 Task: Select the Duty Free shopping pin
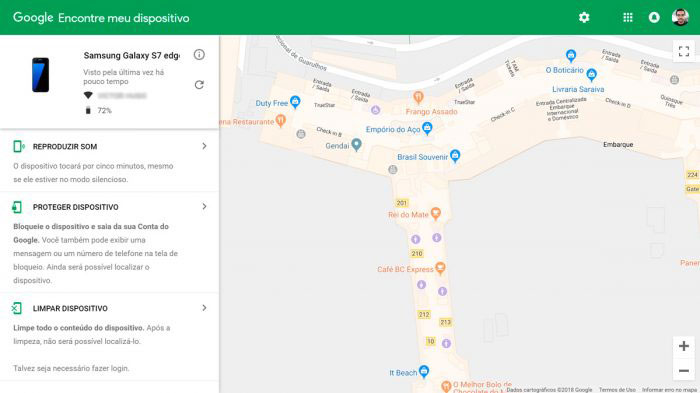[x=295, y=101]
